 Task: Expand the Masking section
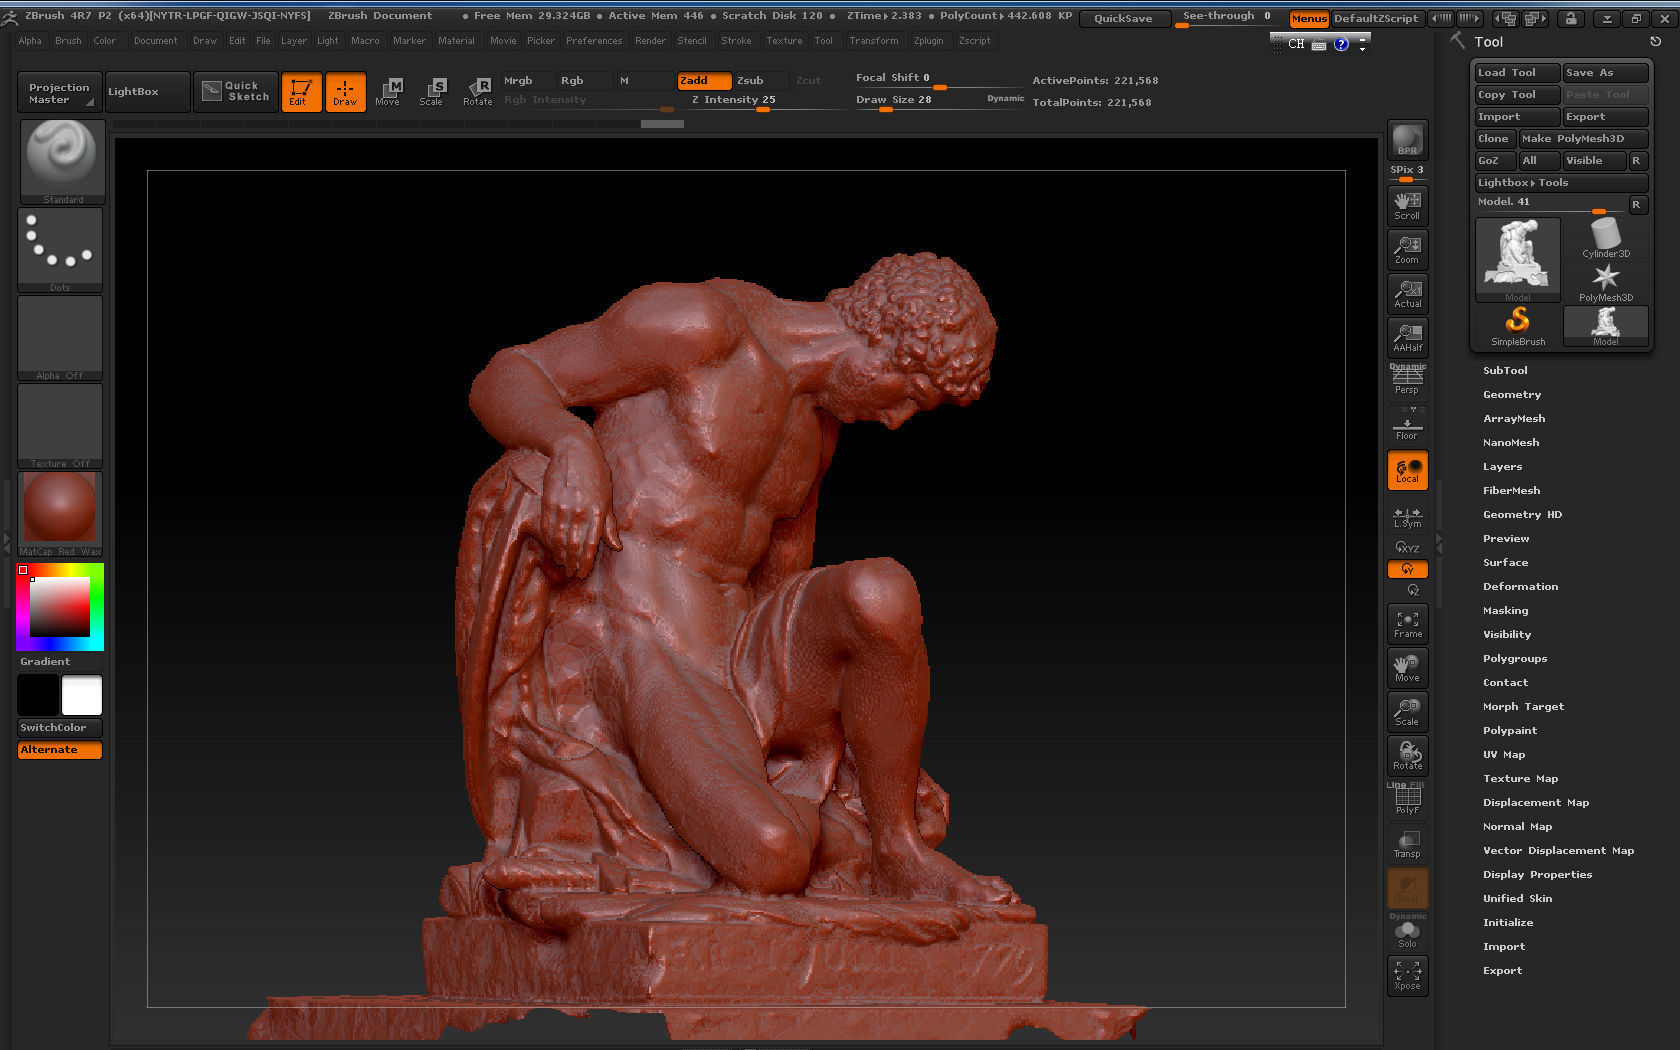coord(1505,610)
